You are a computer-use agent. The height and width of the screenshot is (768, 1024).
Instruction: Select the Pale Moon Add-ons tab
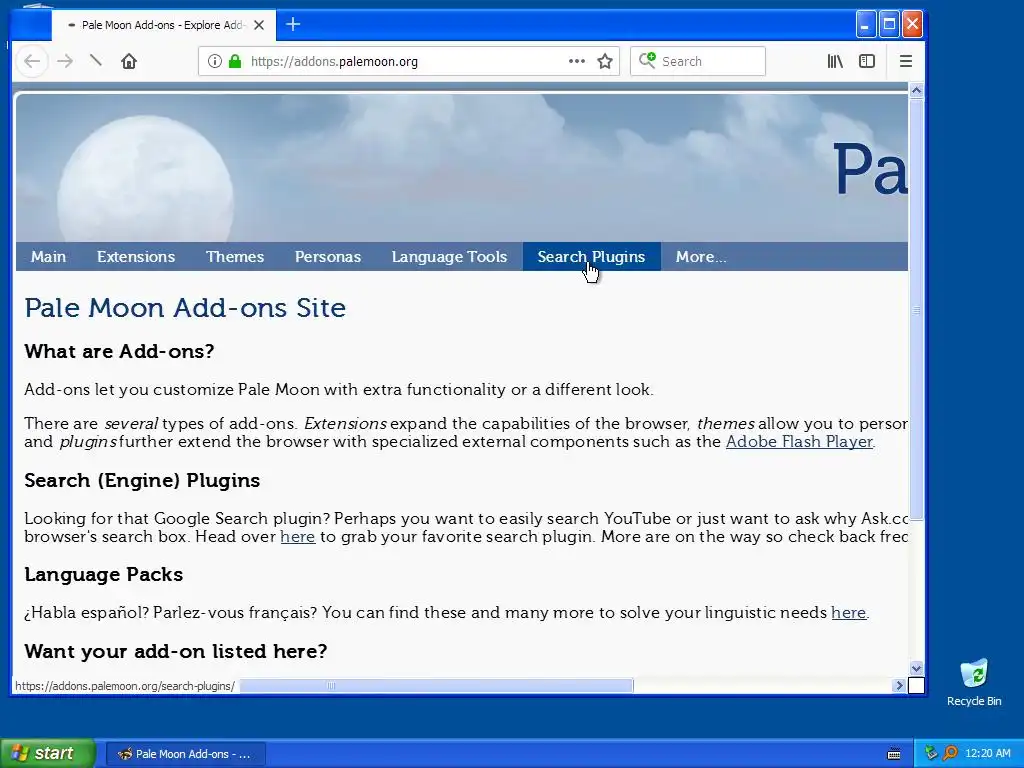coord(164,25)
